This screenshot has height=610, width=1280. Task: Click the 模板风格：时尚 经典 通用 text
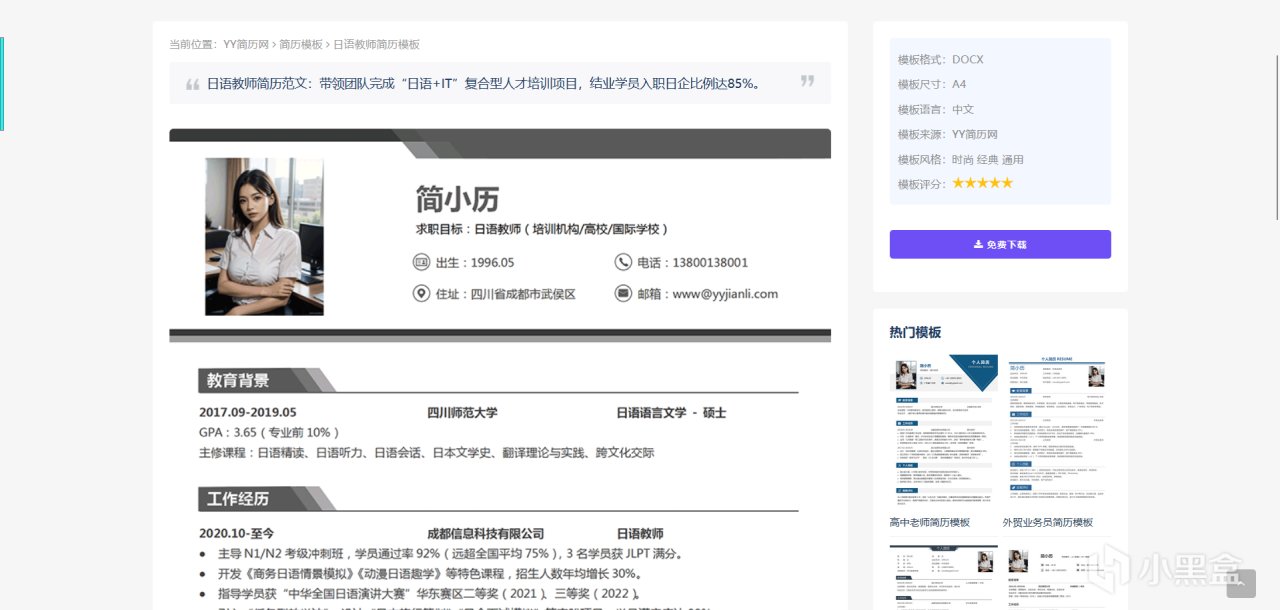coord(961,159)
